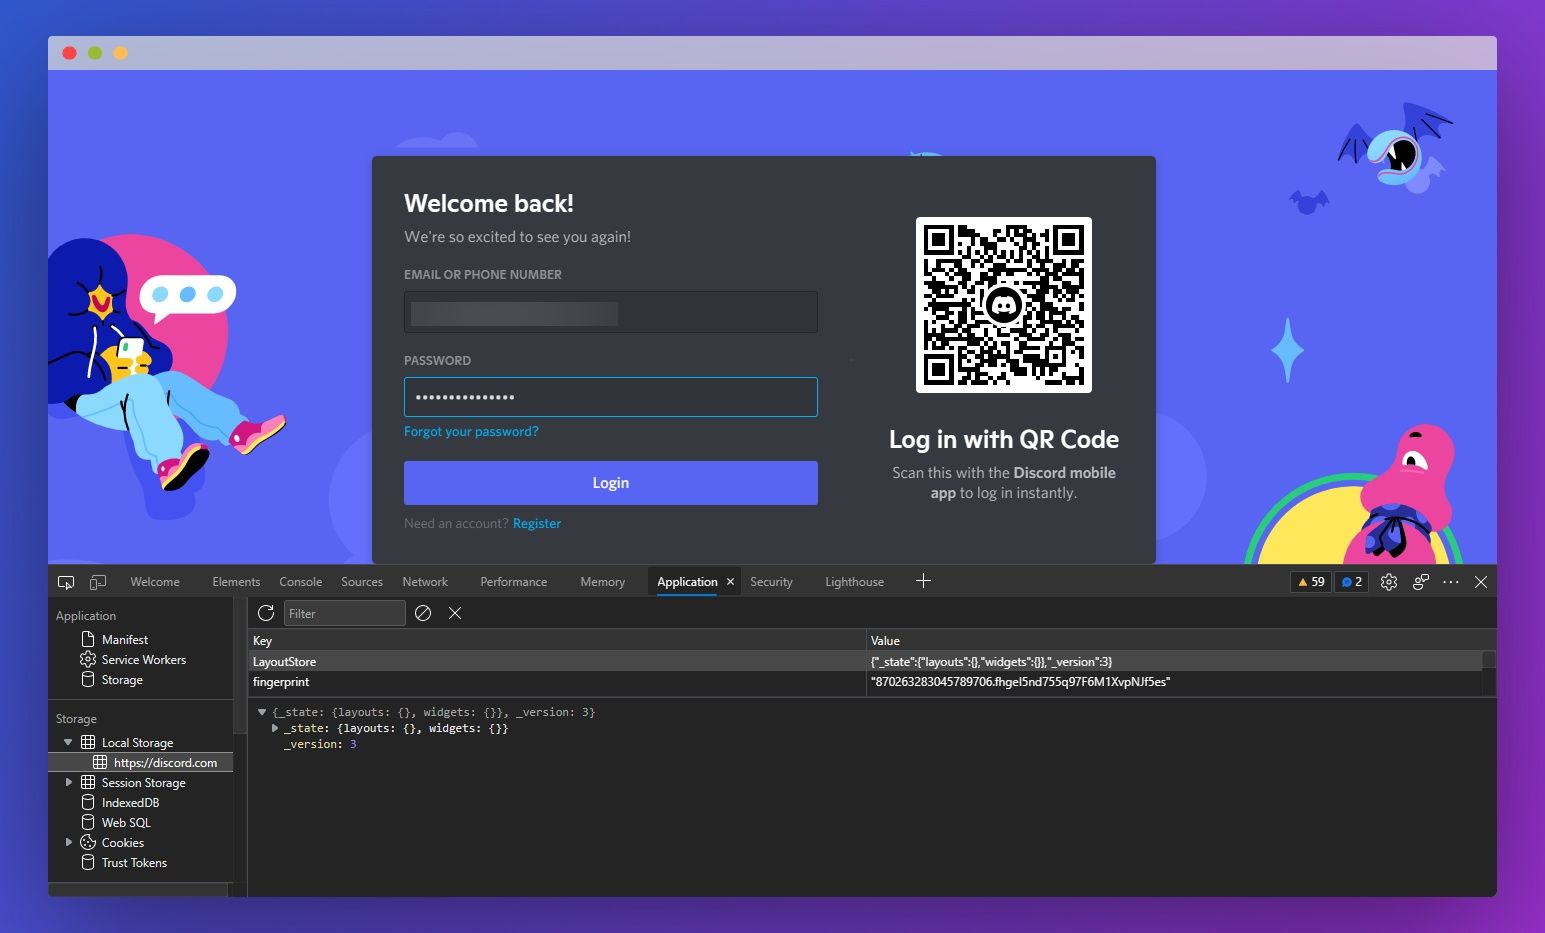Expand the _state object in the preview

(x=275, y=728)
